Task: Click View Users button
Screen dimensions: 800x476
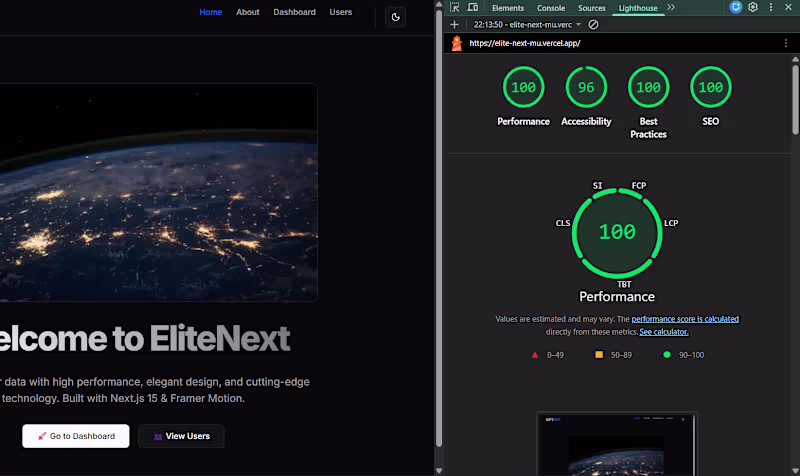Action: pos(181,436)
